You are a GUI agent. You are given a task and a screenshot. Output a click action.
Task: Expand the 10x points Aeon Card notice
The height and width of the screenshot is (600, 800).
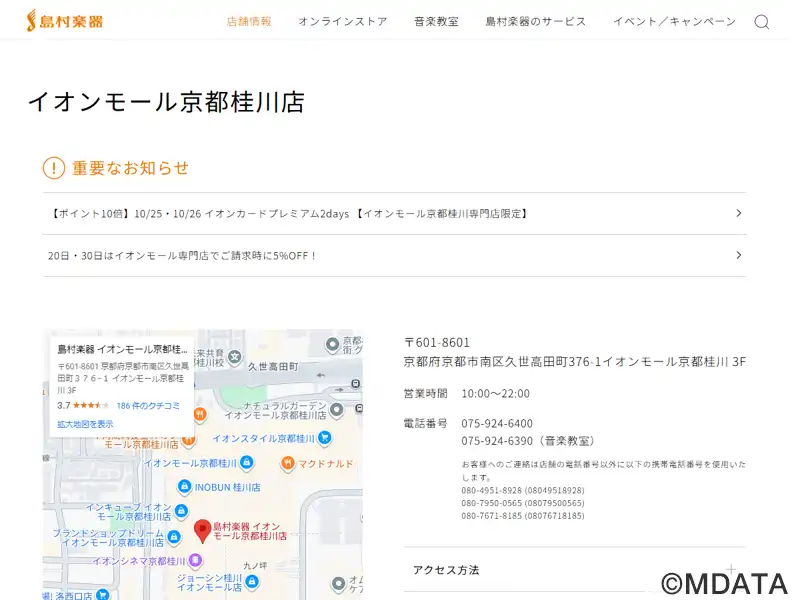(x=738, y=213)
